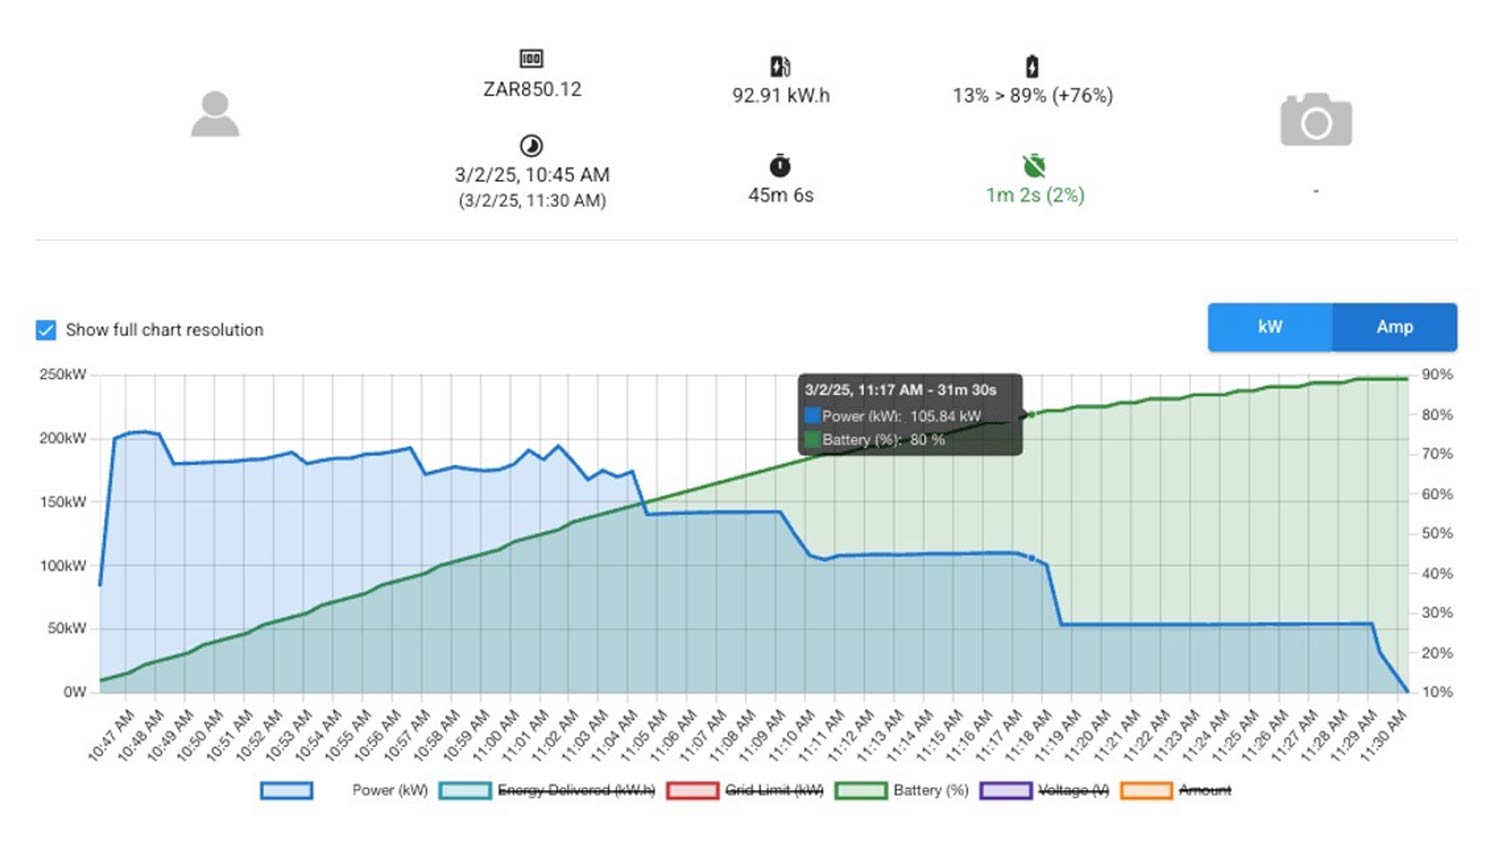This screenshot has width=1500, height=845.
Task: Click the 3/2/25, 10:45 AM start time
Action: click(x=532, y=175)
